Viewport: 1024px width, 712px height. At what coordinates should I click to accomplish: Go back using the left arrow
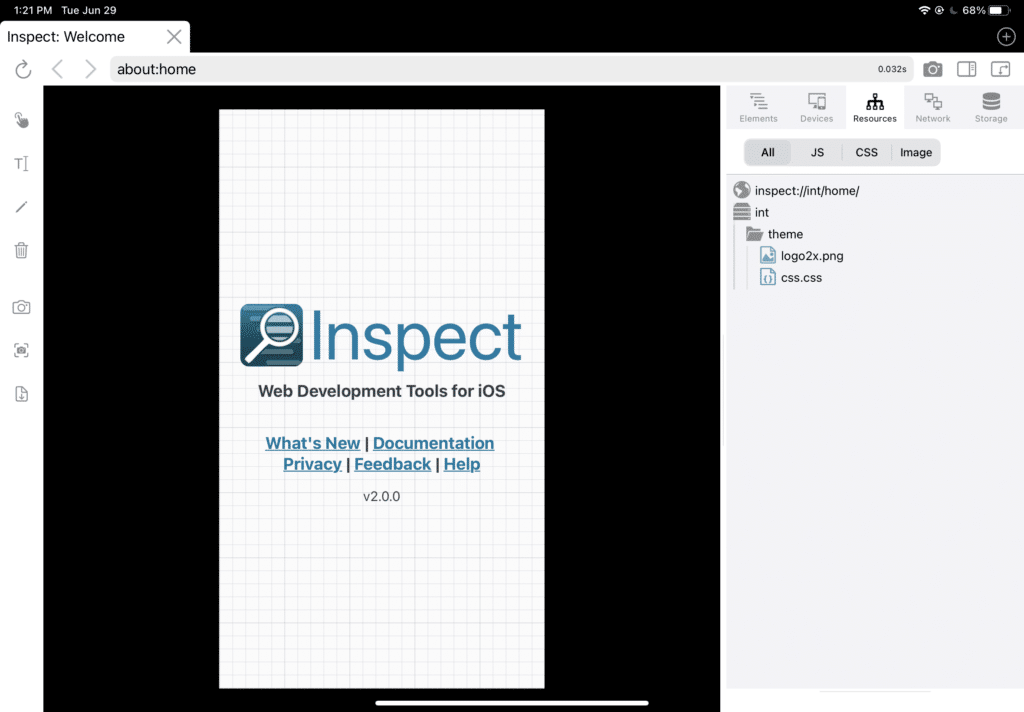(x=57, y=69)
